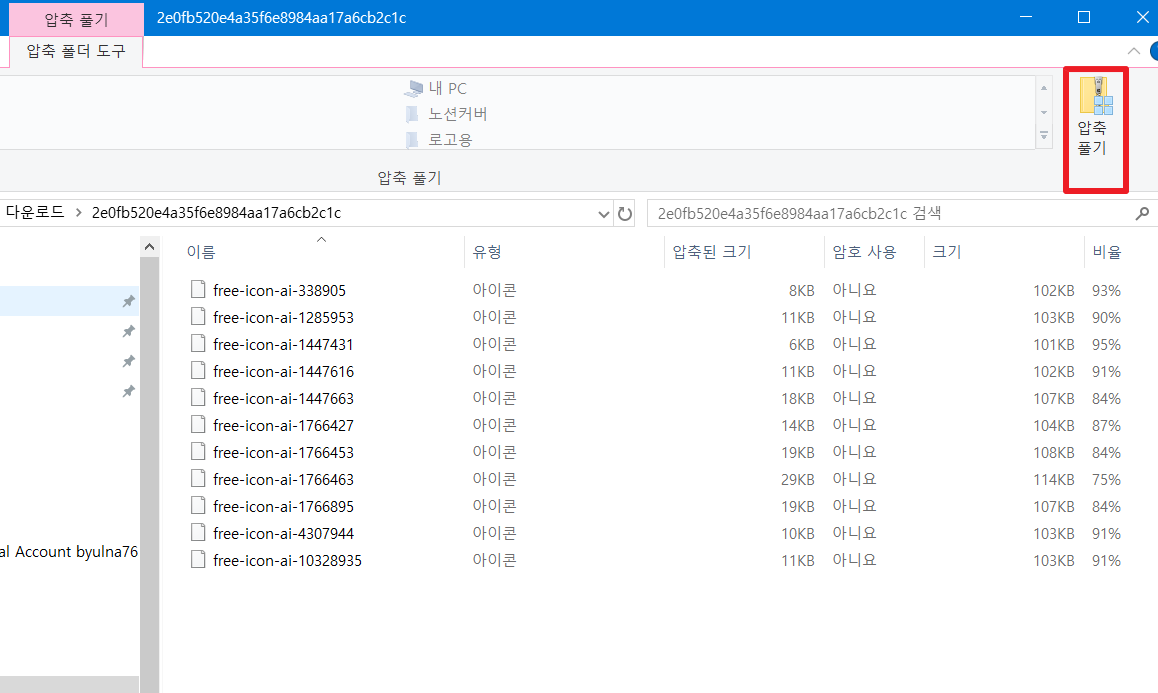The width and height of the screenshot is (1158, 693).
Task: Open the 압축 풀기 context tab
Action: click(76, 19)
